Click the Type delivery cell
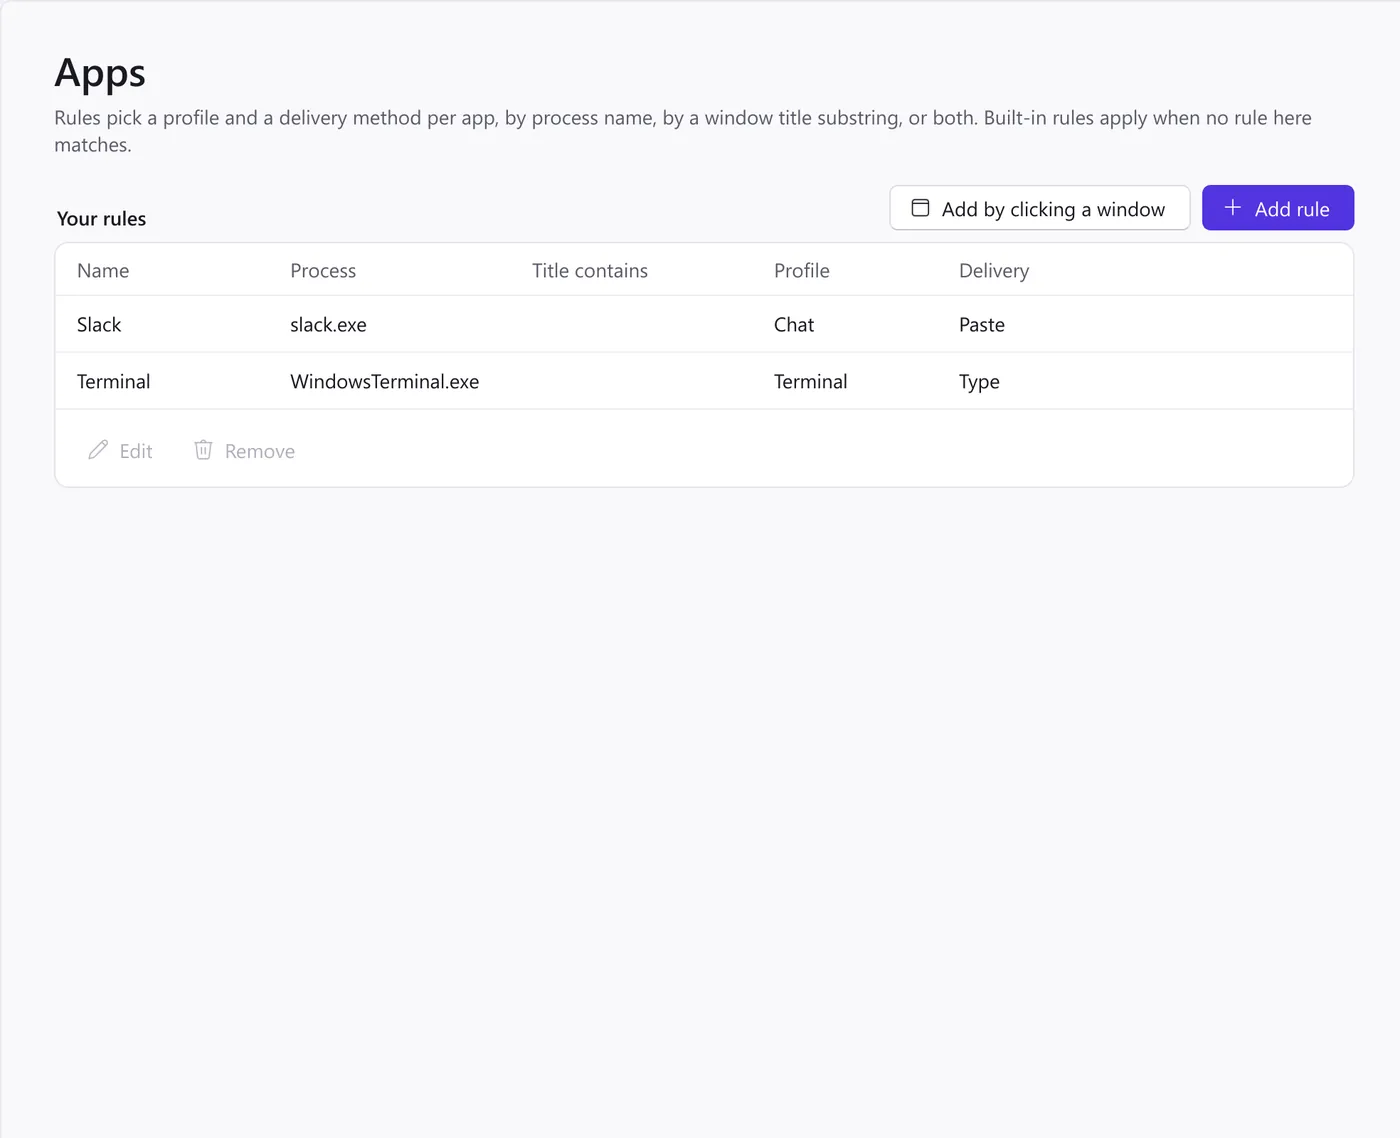The image size is (1400, 1138). (979, 382)
